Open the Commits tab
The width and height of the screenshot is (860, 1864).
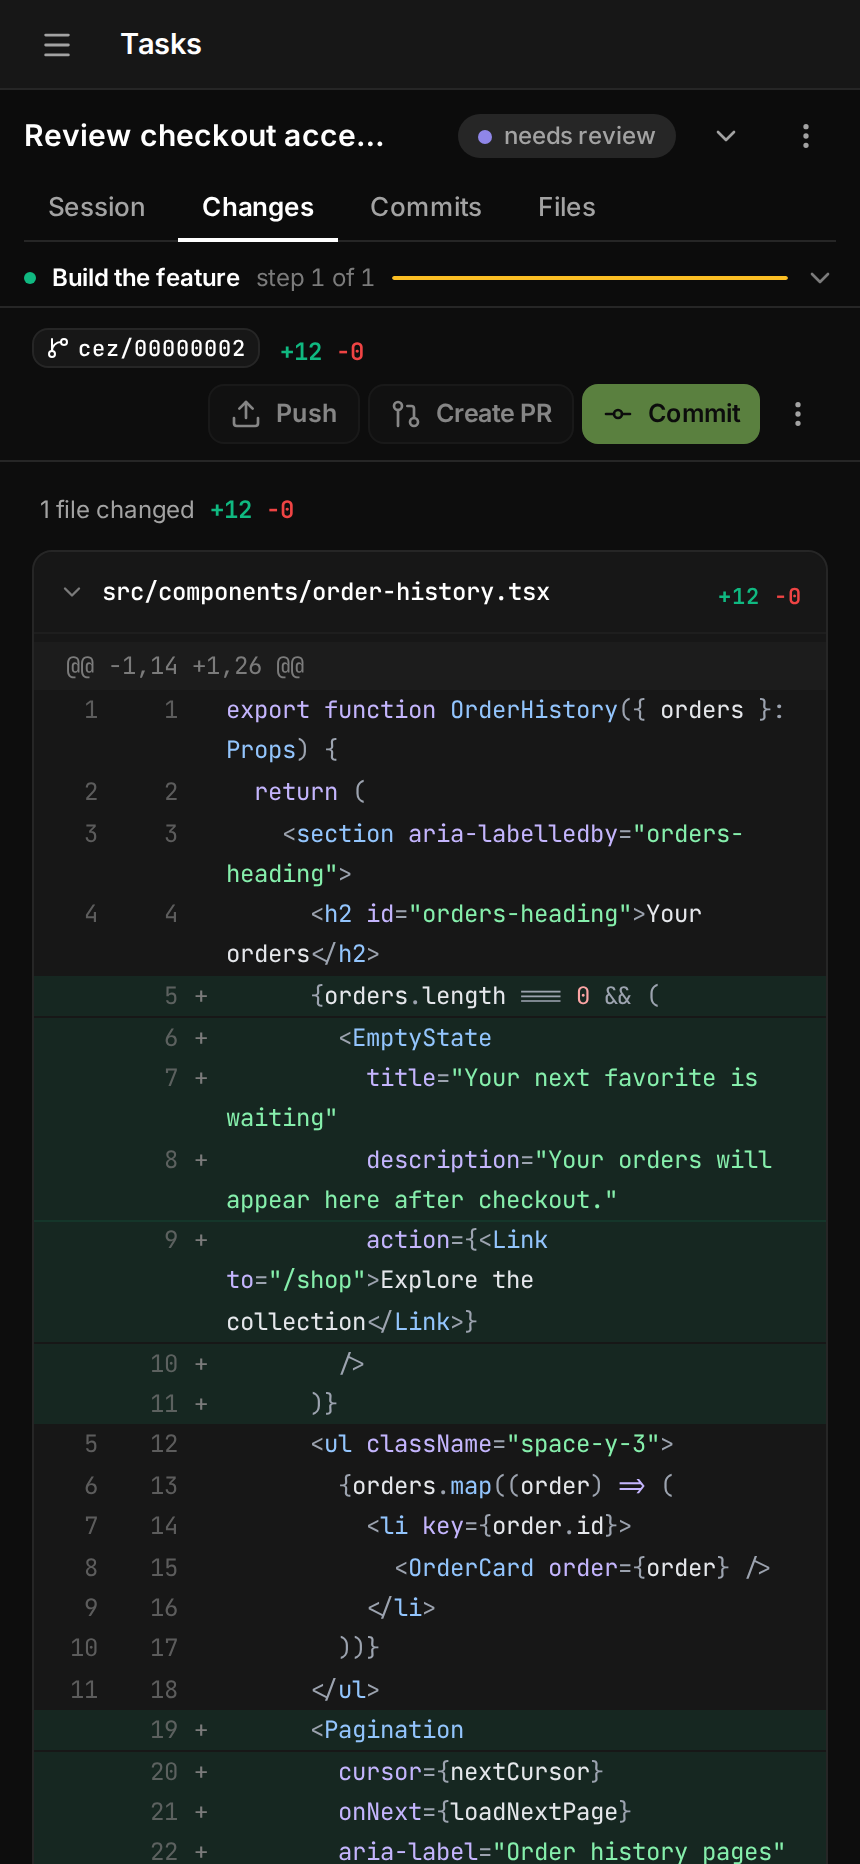tap(426, 207)
